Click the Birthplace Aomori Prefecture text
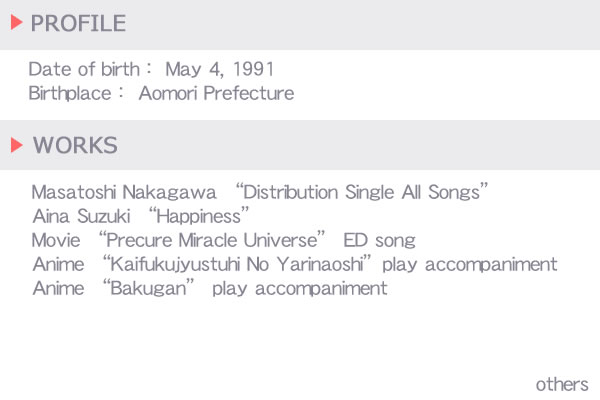Image resolution: width=600 pixels, height=400 pixels. (x=161, y=93)
